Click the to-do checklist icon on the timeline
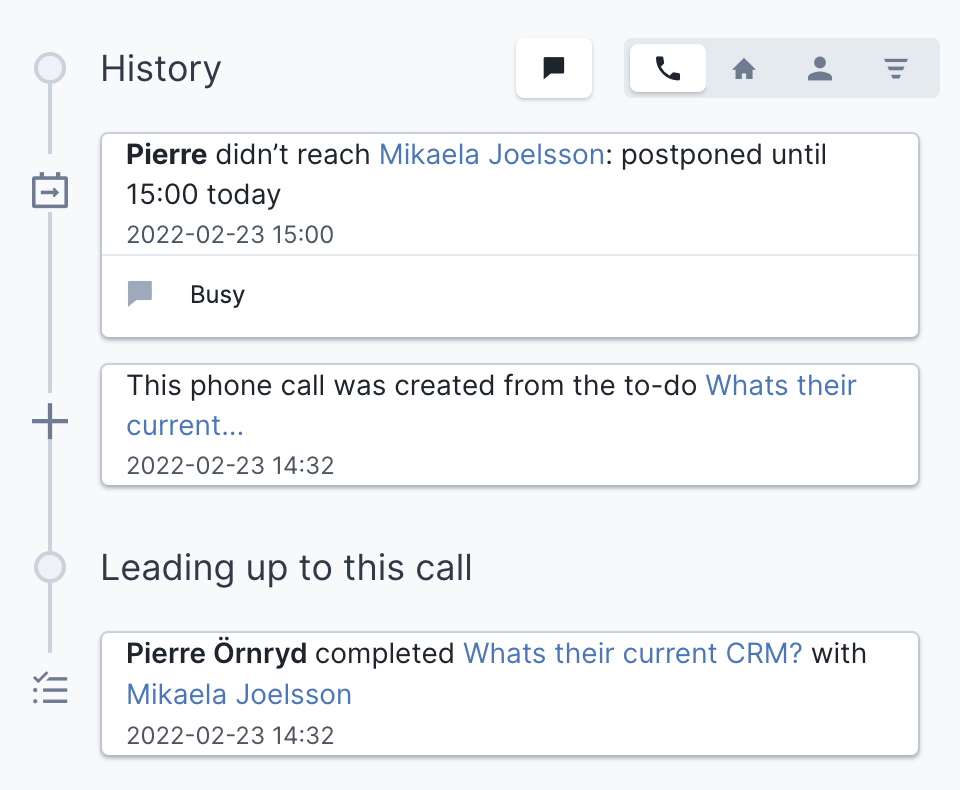The height and width of the screenshot is (790, 960). click(x=50, y=688)
